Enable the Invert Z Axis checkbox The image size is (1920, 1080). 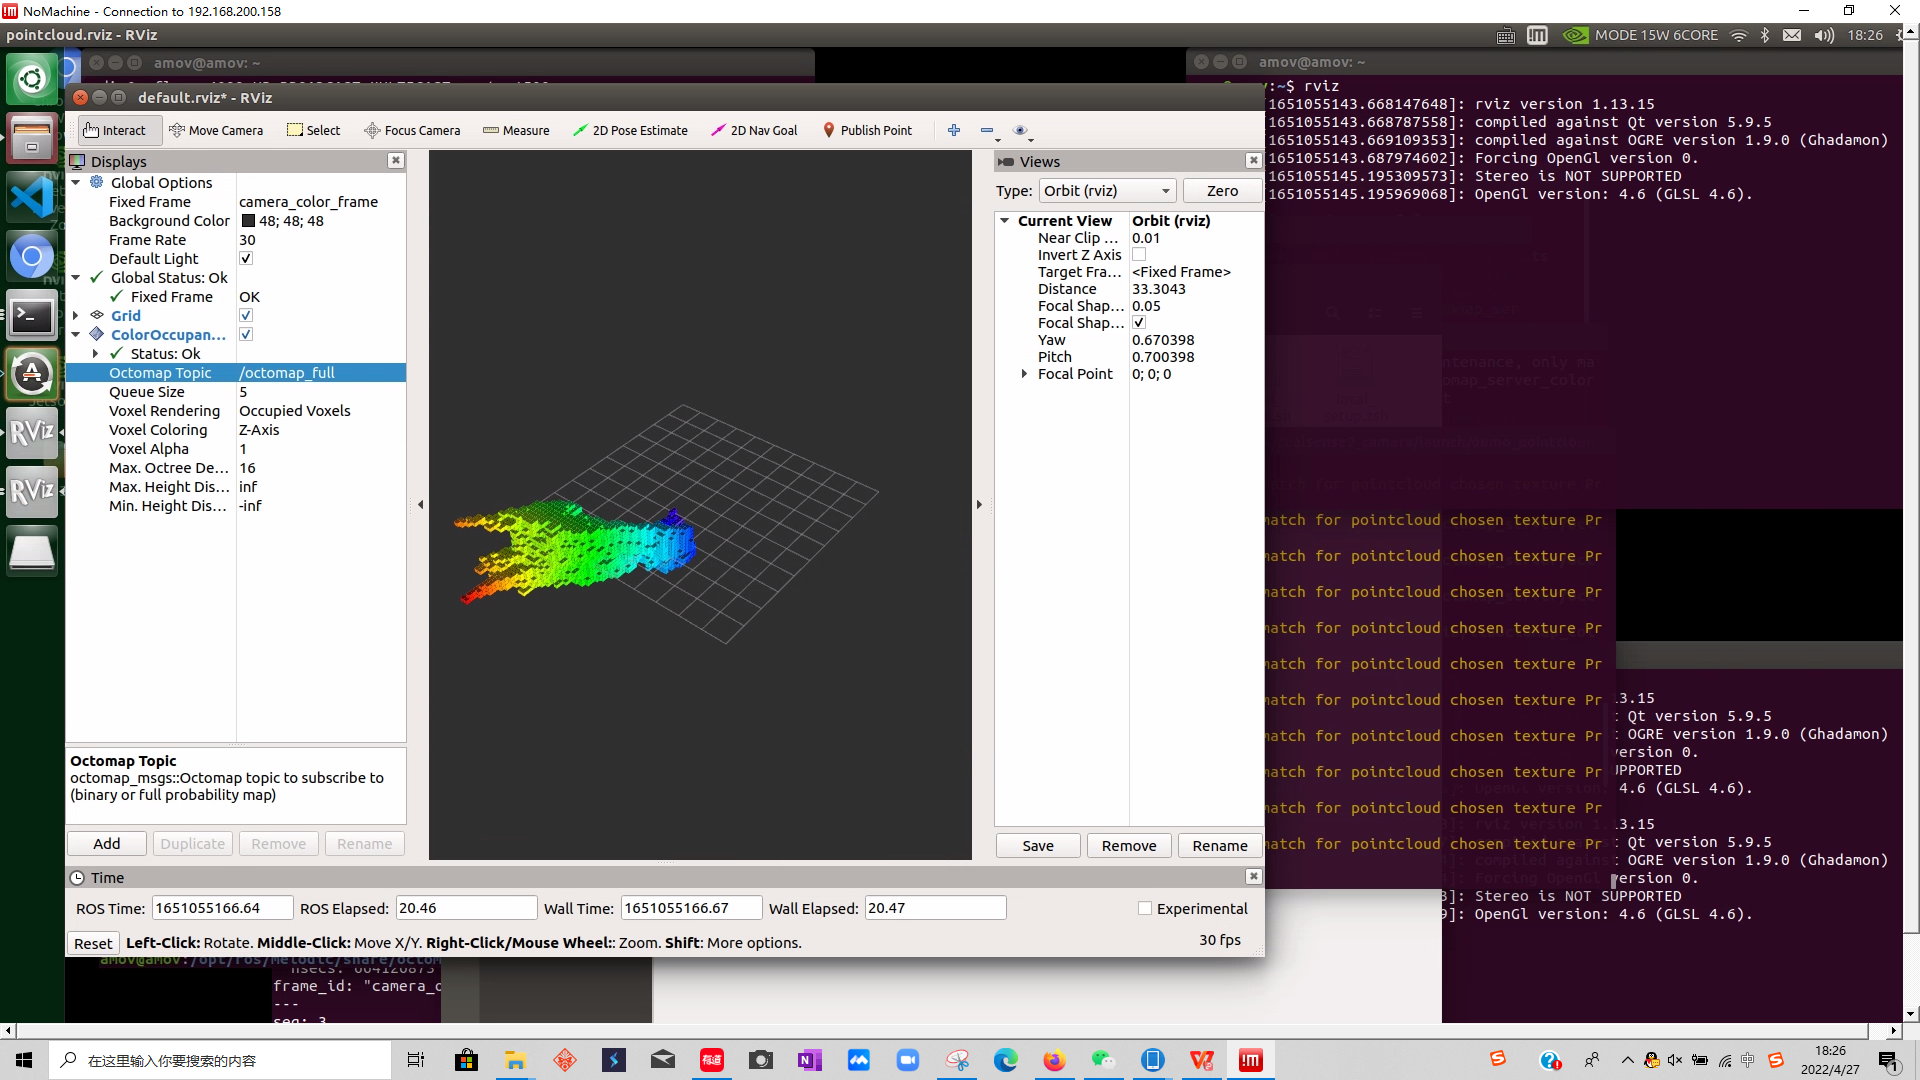click(1139, 255)
